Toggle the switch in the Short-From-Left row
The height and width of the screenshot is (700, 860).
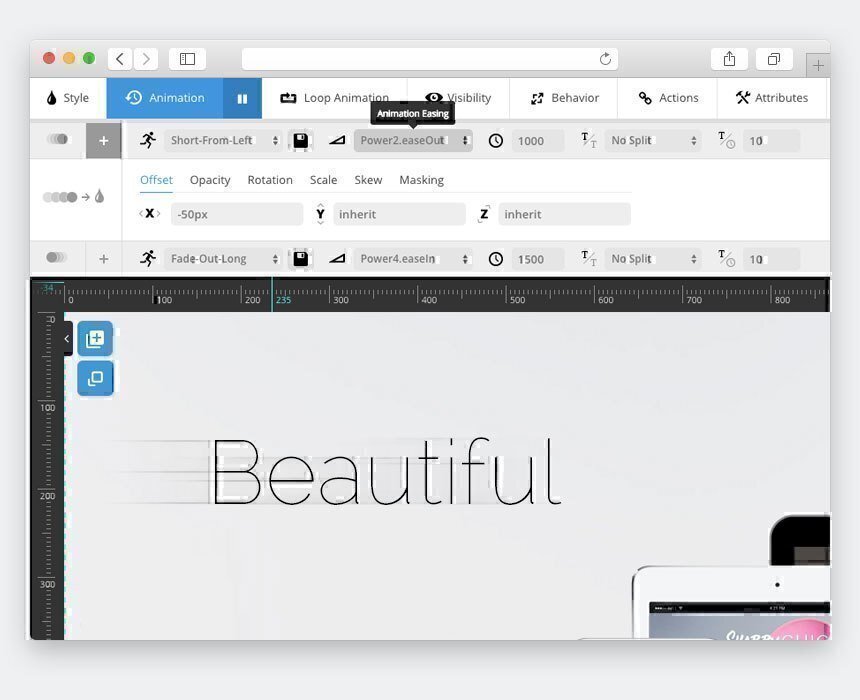[58, 140]
